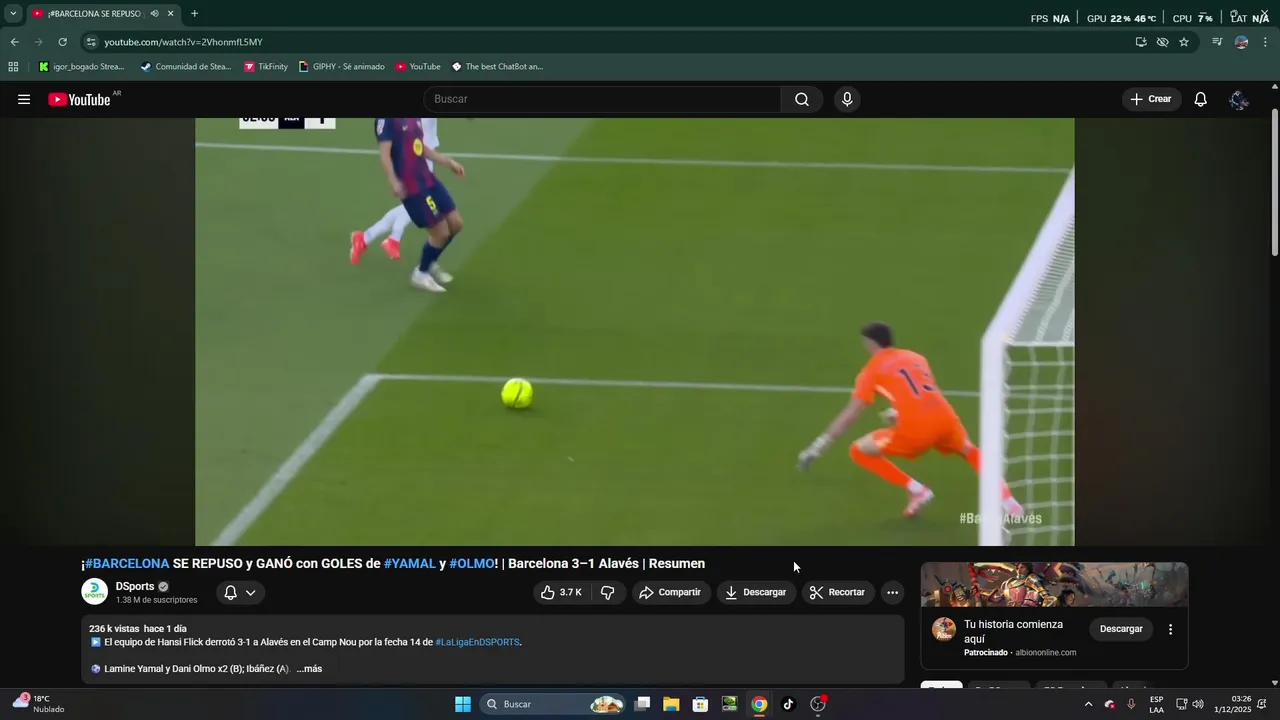Open Chrome three-dot menu
This screenshot has height=720, width=1280.
[x=1265, y=42]
